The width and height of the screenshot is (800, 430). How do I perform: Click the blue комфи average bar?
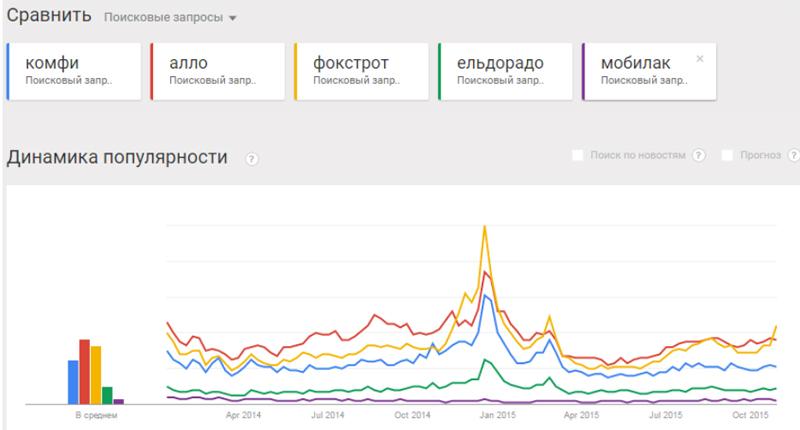tap(73, 381)
